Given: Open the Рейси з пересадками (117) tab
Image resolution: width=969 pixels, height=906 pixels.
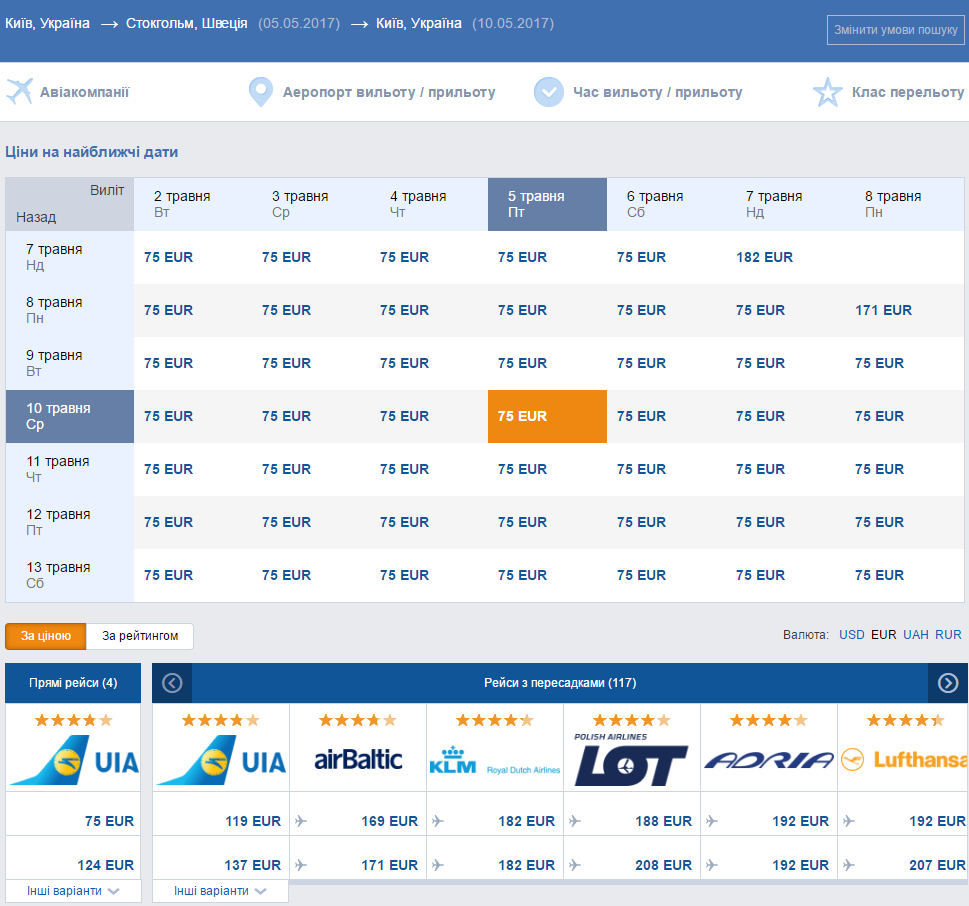Looking at the screenshot, I should [x=560, y=683].
